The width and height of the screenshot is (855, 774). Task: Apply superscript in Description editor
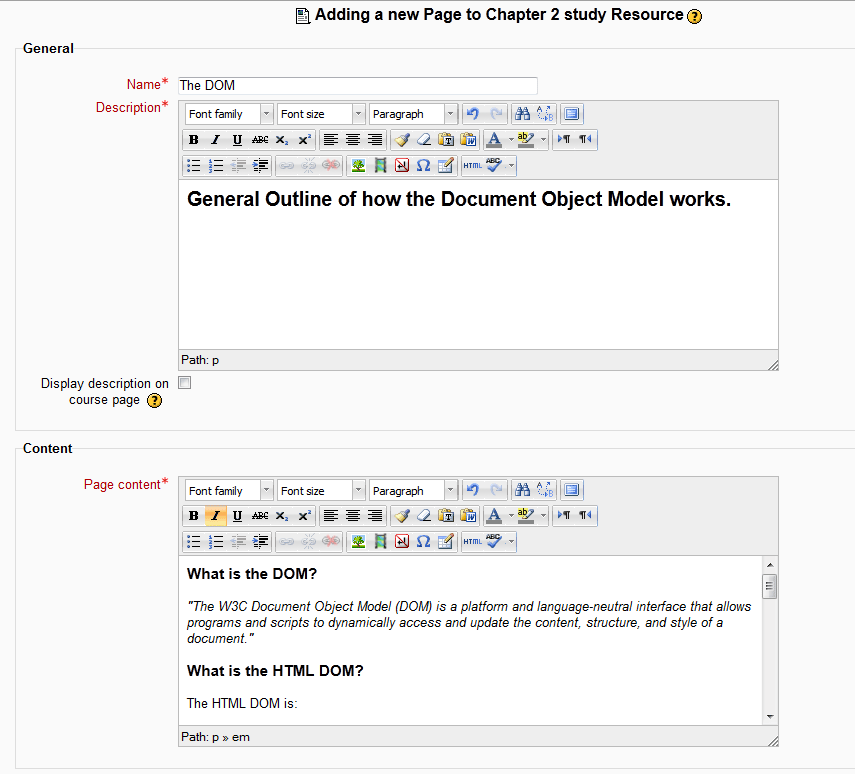click(x=304, y=140)
